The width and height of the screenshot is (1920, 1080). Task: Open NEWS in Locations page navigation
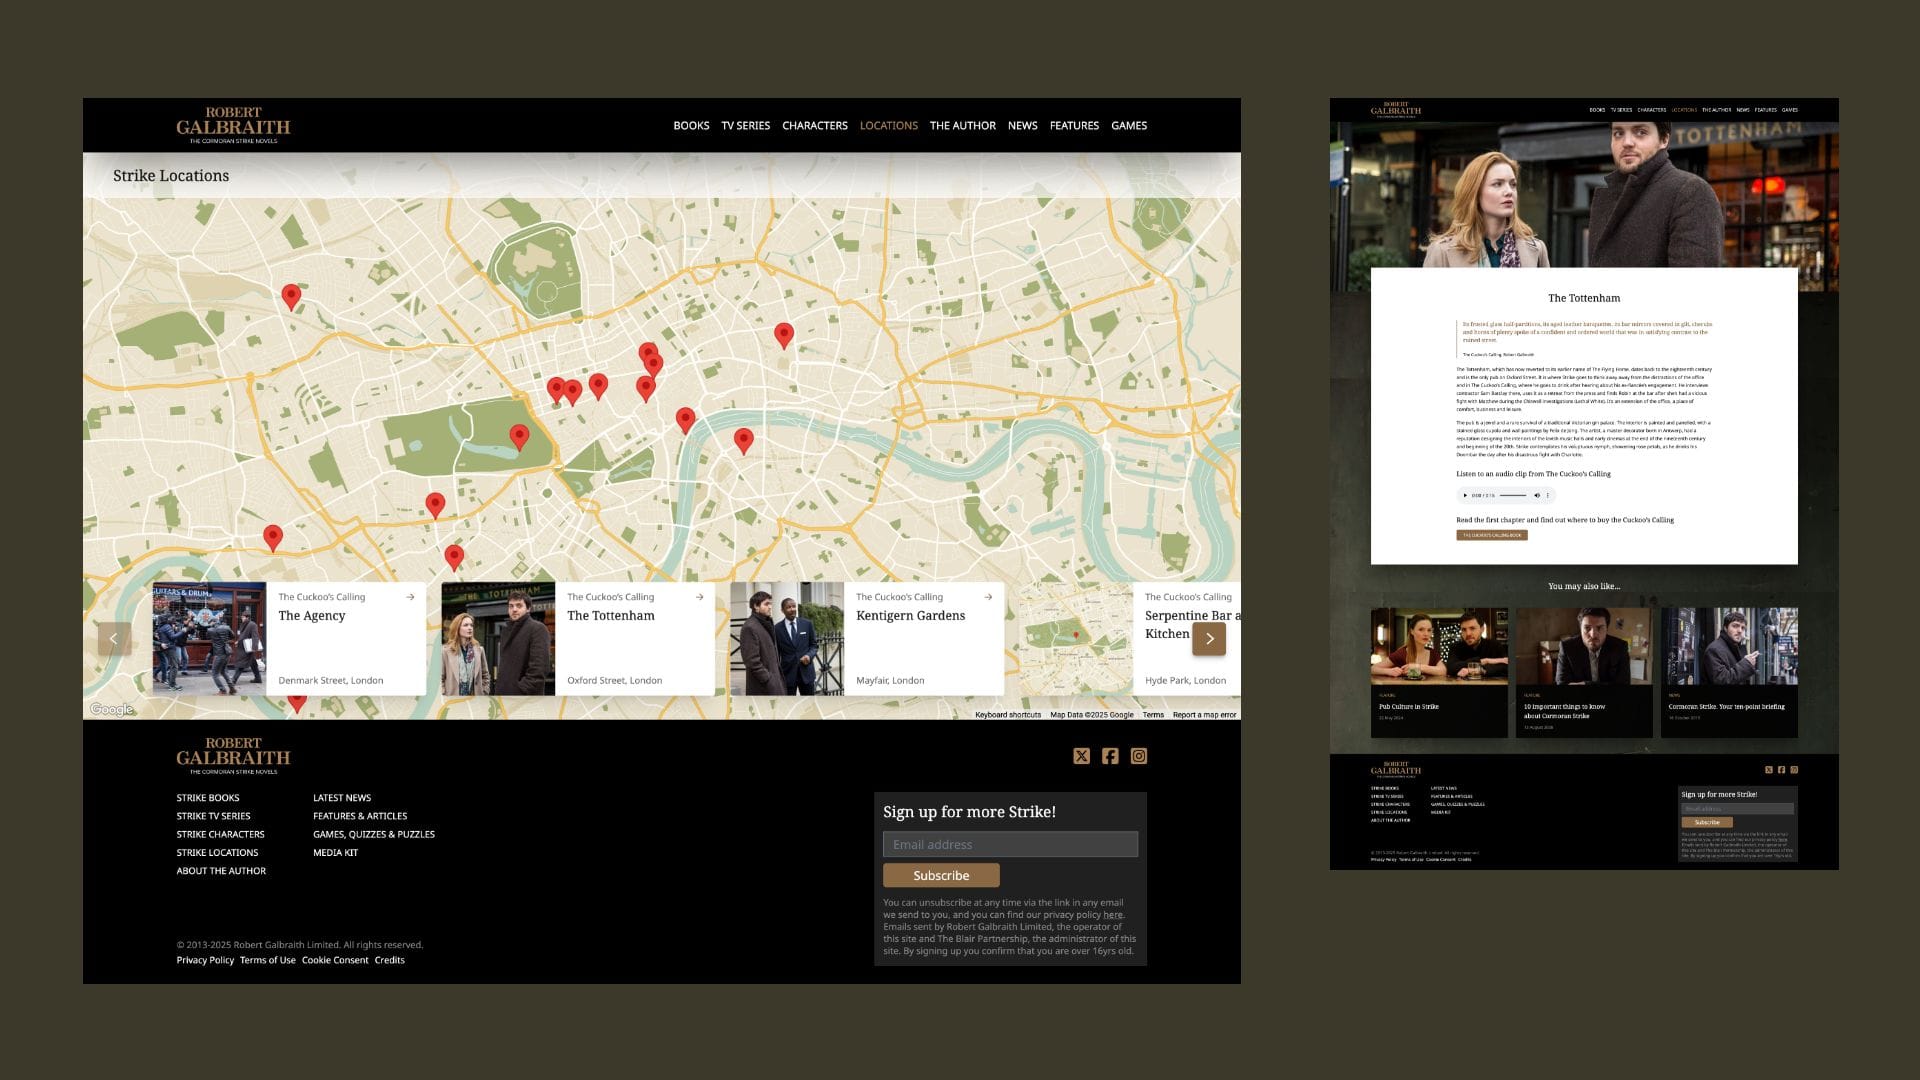(1022, 126)
